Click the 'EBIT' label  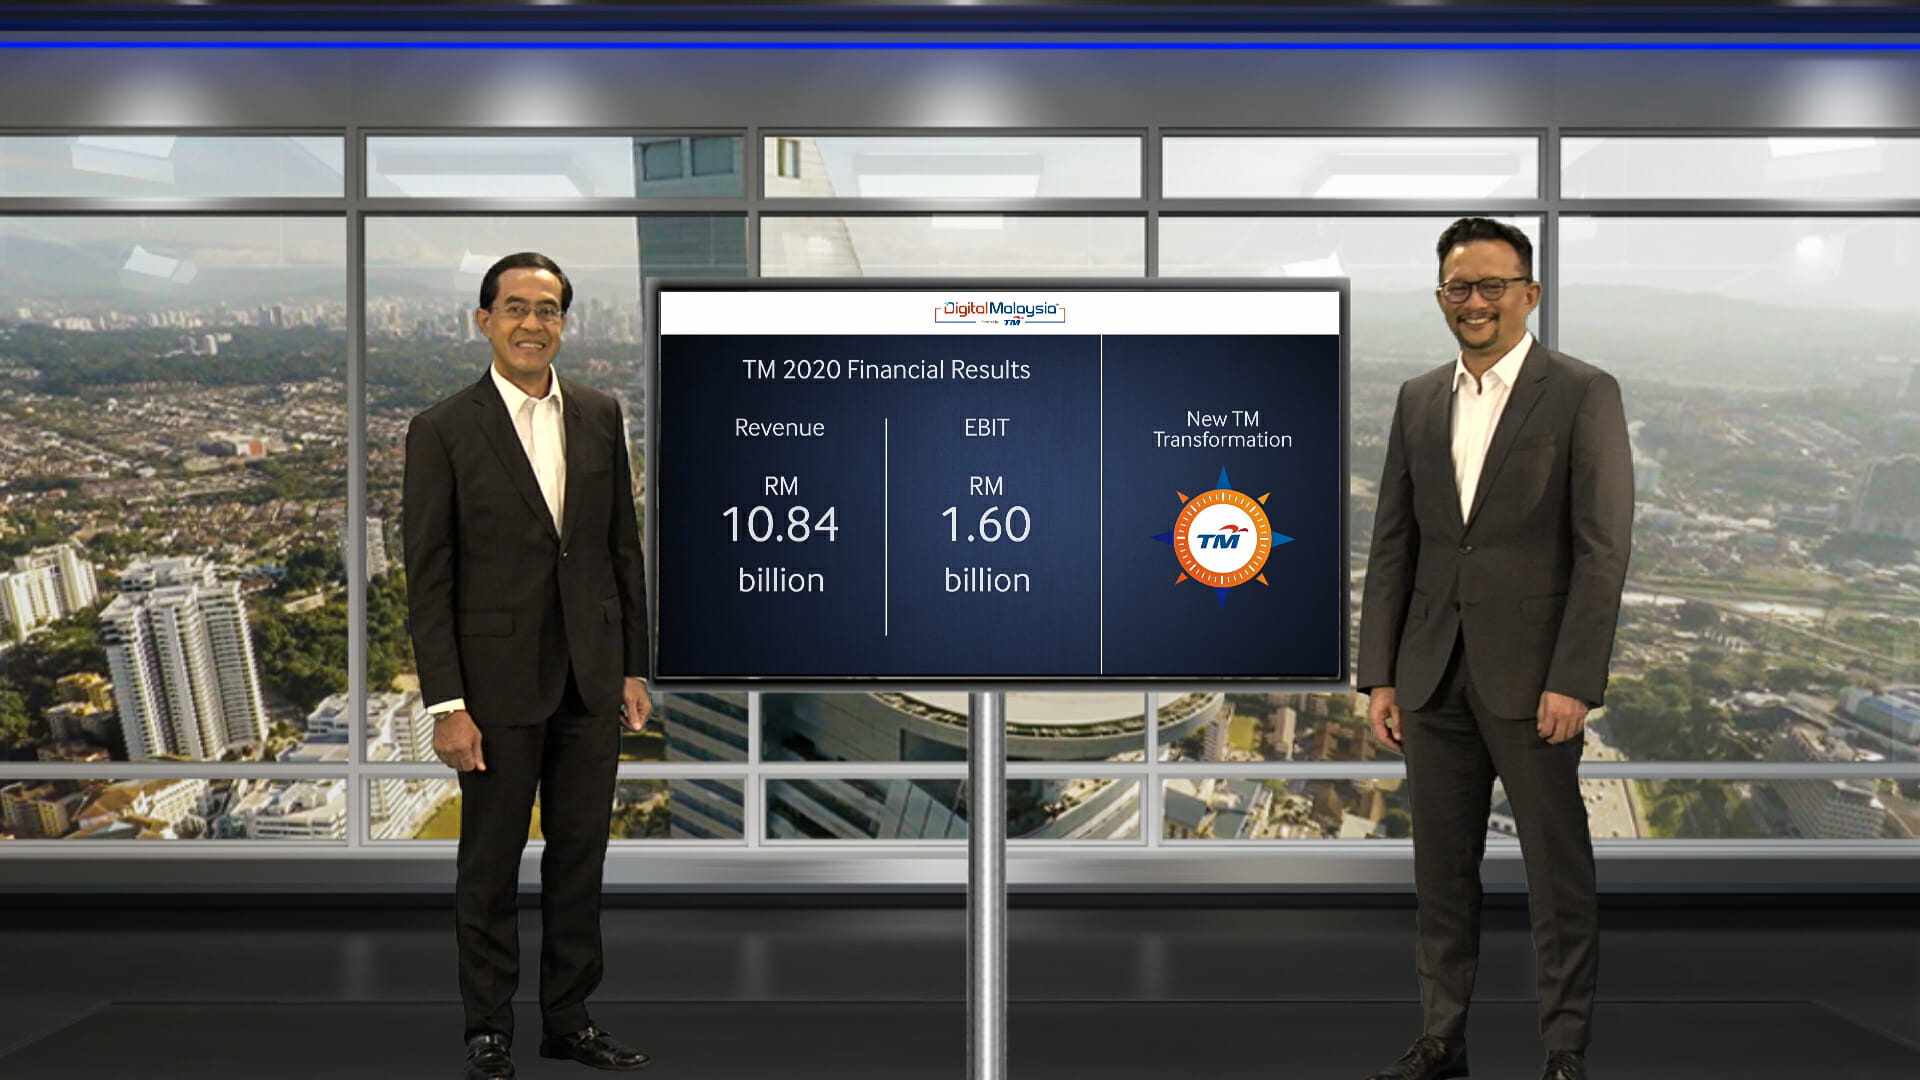[986, 428]
